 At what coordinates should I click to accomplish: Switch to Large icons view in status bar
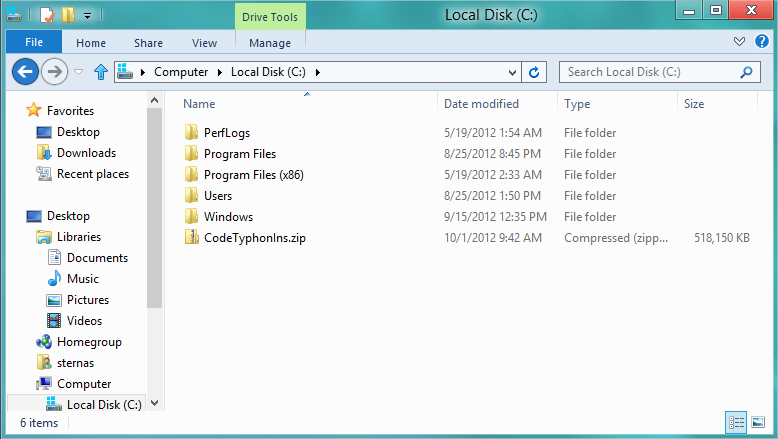pyautogui.click(x=758, y=423)
